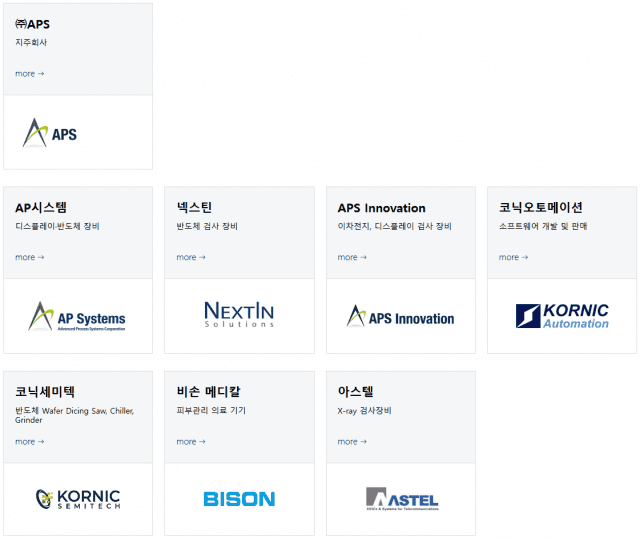Click the Kornic Automation logo
Image resolution: width=640 pixels, height=538 pixels.
562,316
